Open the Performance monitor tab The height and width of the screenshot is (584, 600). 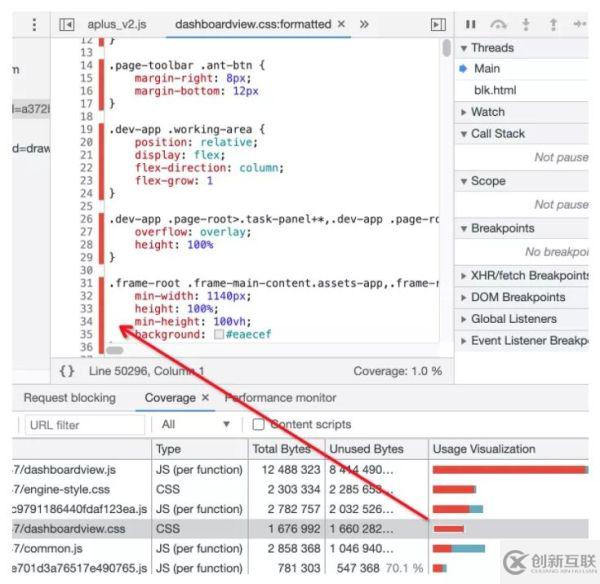pyautogui.click(x=280, y=398)
